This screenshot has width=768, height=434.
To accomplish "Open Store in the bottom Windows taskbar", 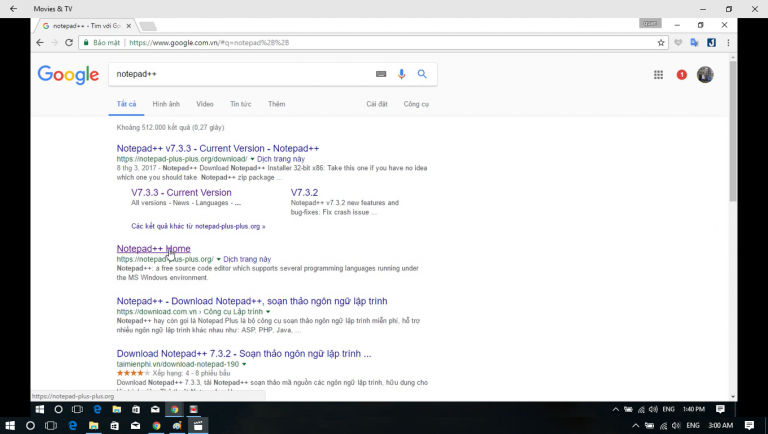I will click(x=114, y=426).
